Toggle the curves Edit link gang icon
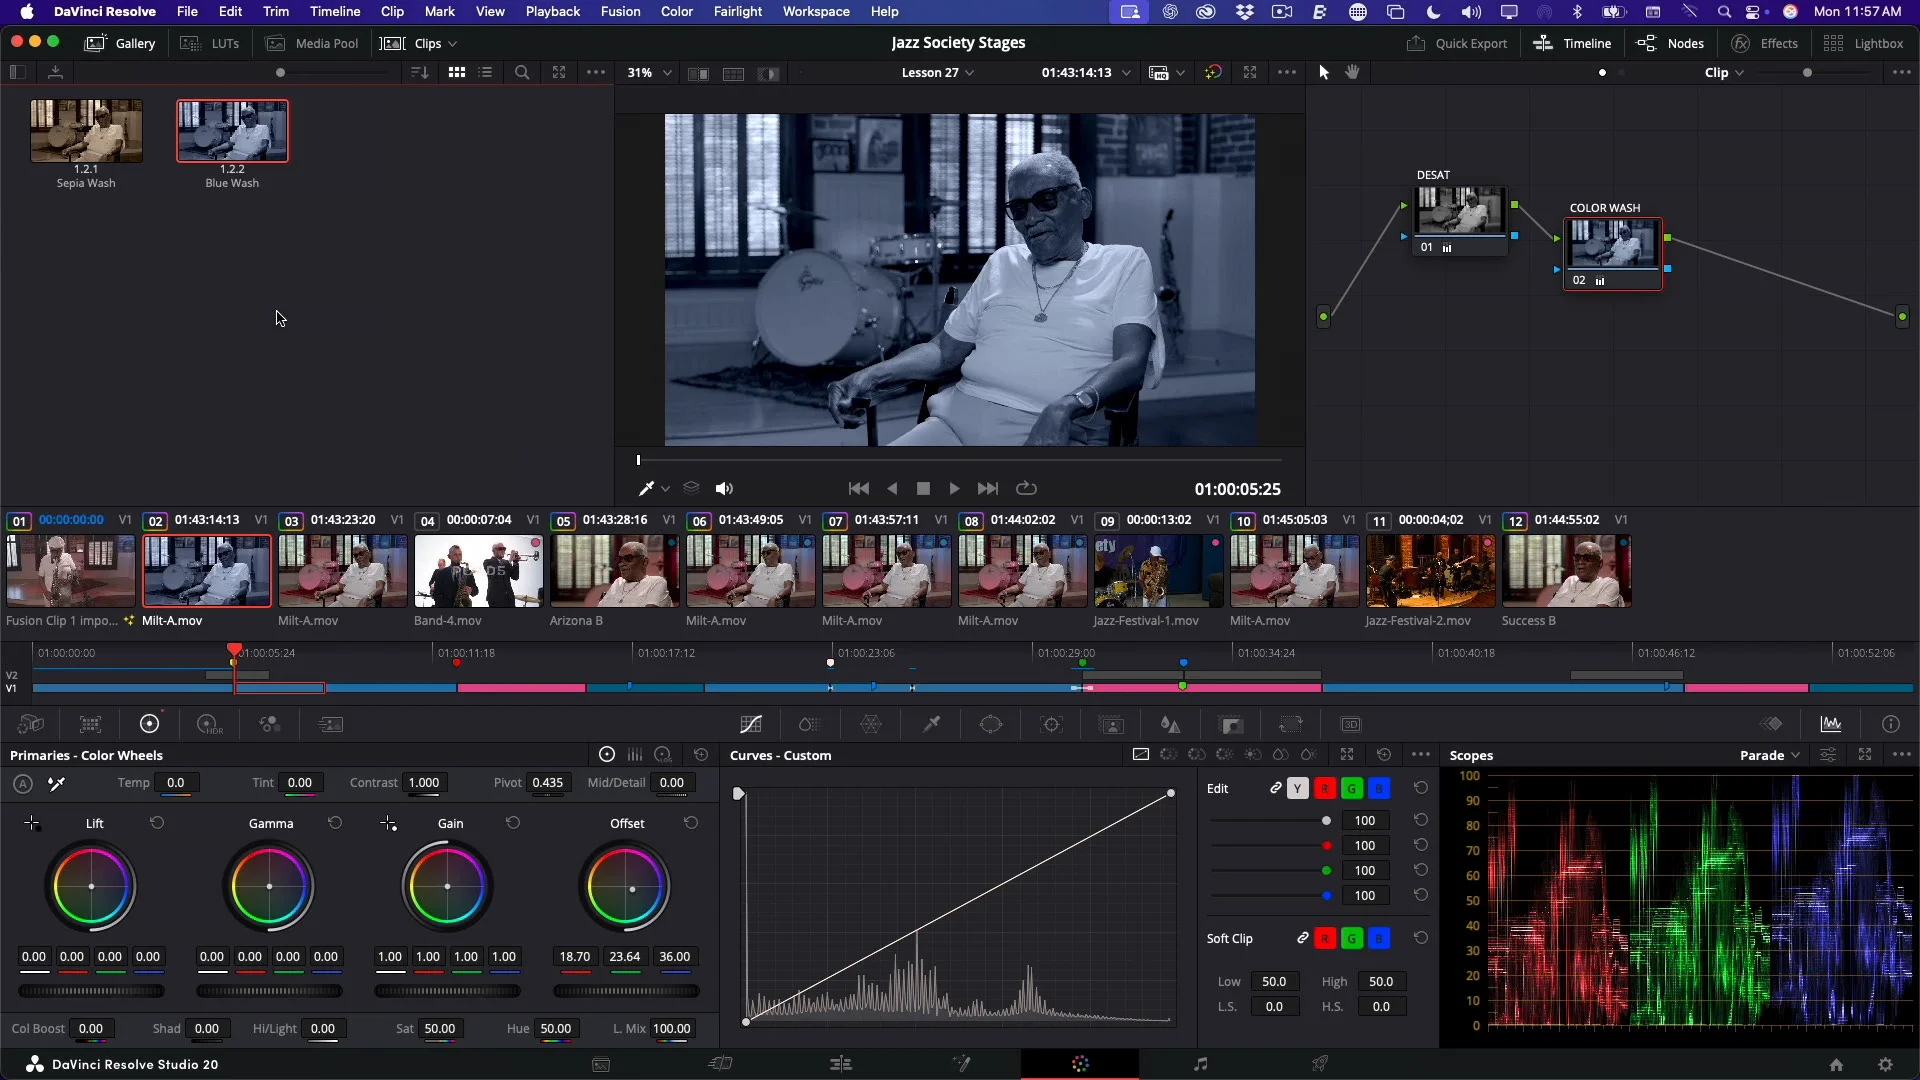 pyautogui.click(x=1276, y=788)
